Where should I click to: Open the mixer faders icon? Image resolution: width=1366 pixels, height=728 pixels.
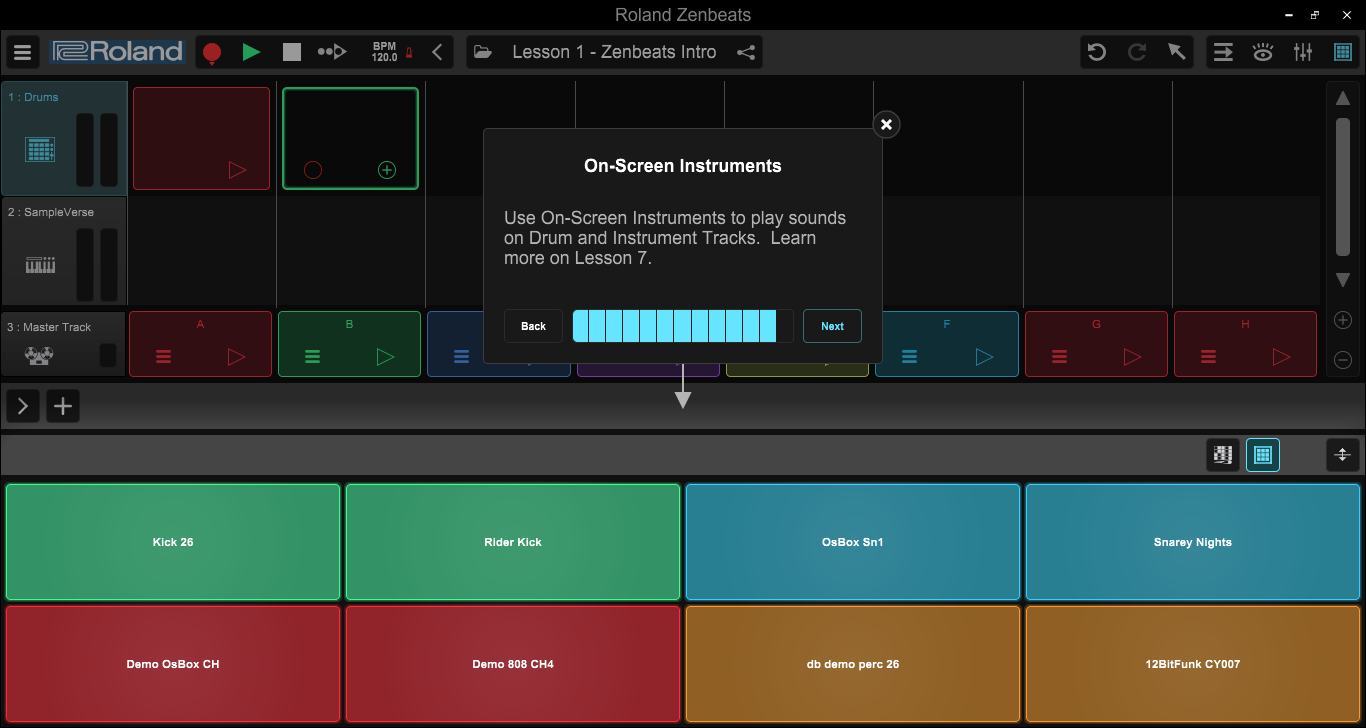[1303, 52]
